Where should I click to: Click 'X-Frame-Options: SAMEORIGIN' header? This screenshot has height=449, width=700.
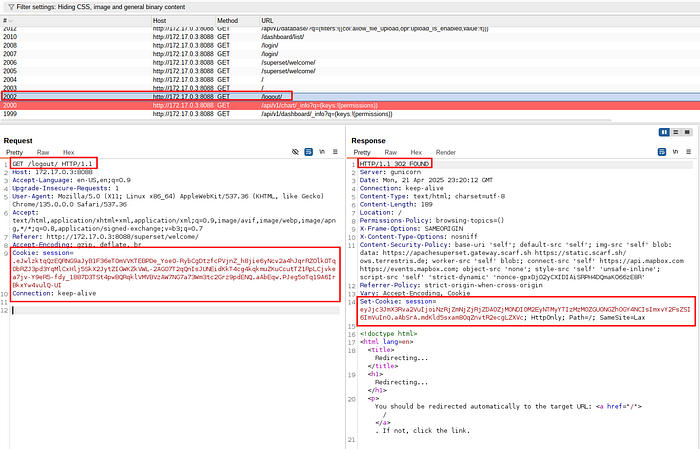pyautogui.click(x=412, y=229)
